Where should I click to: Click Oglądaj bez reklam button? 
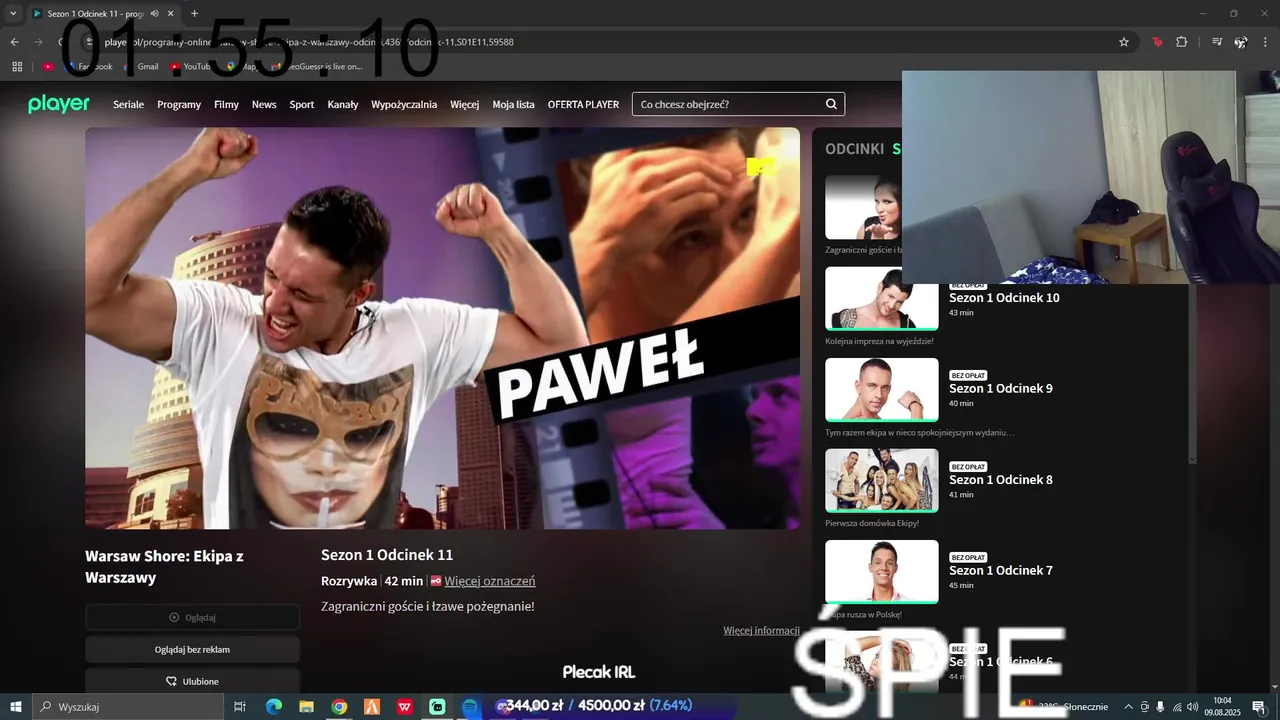point(192,649)
